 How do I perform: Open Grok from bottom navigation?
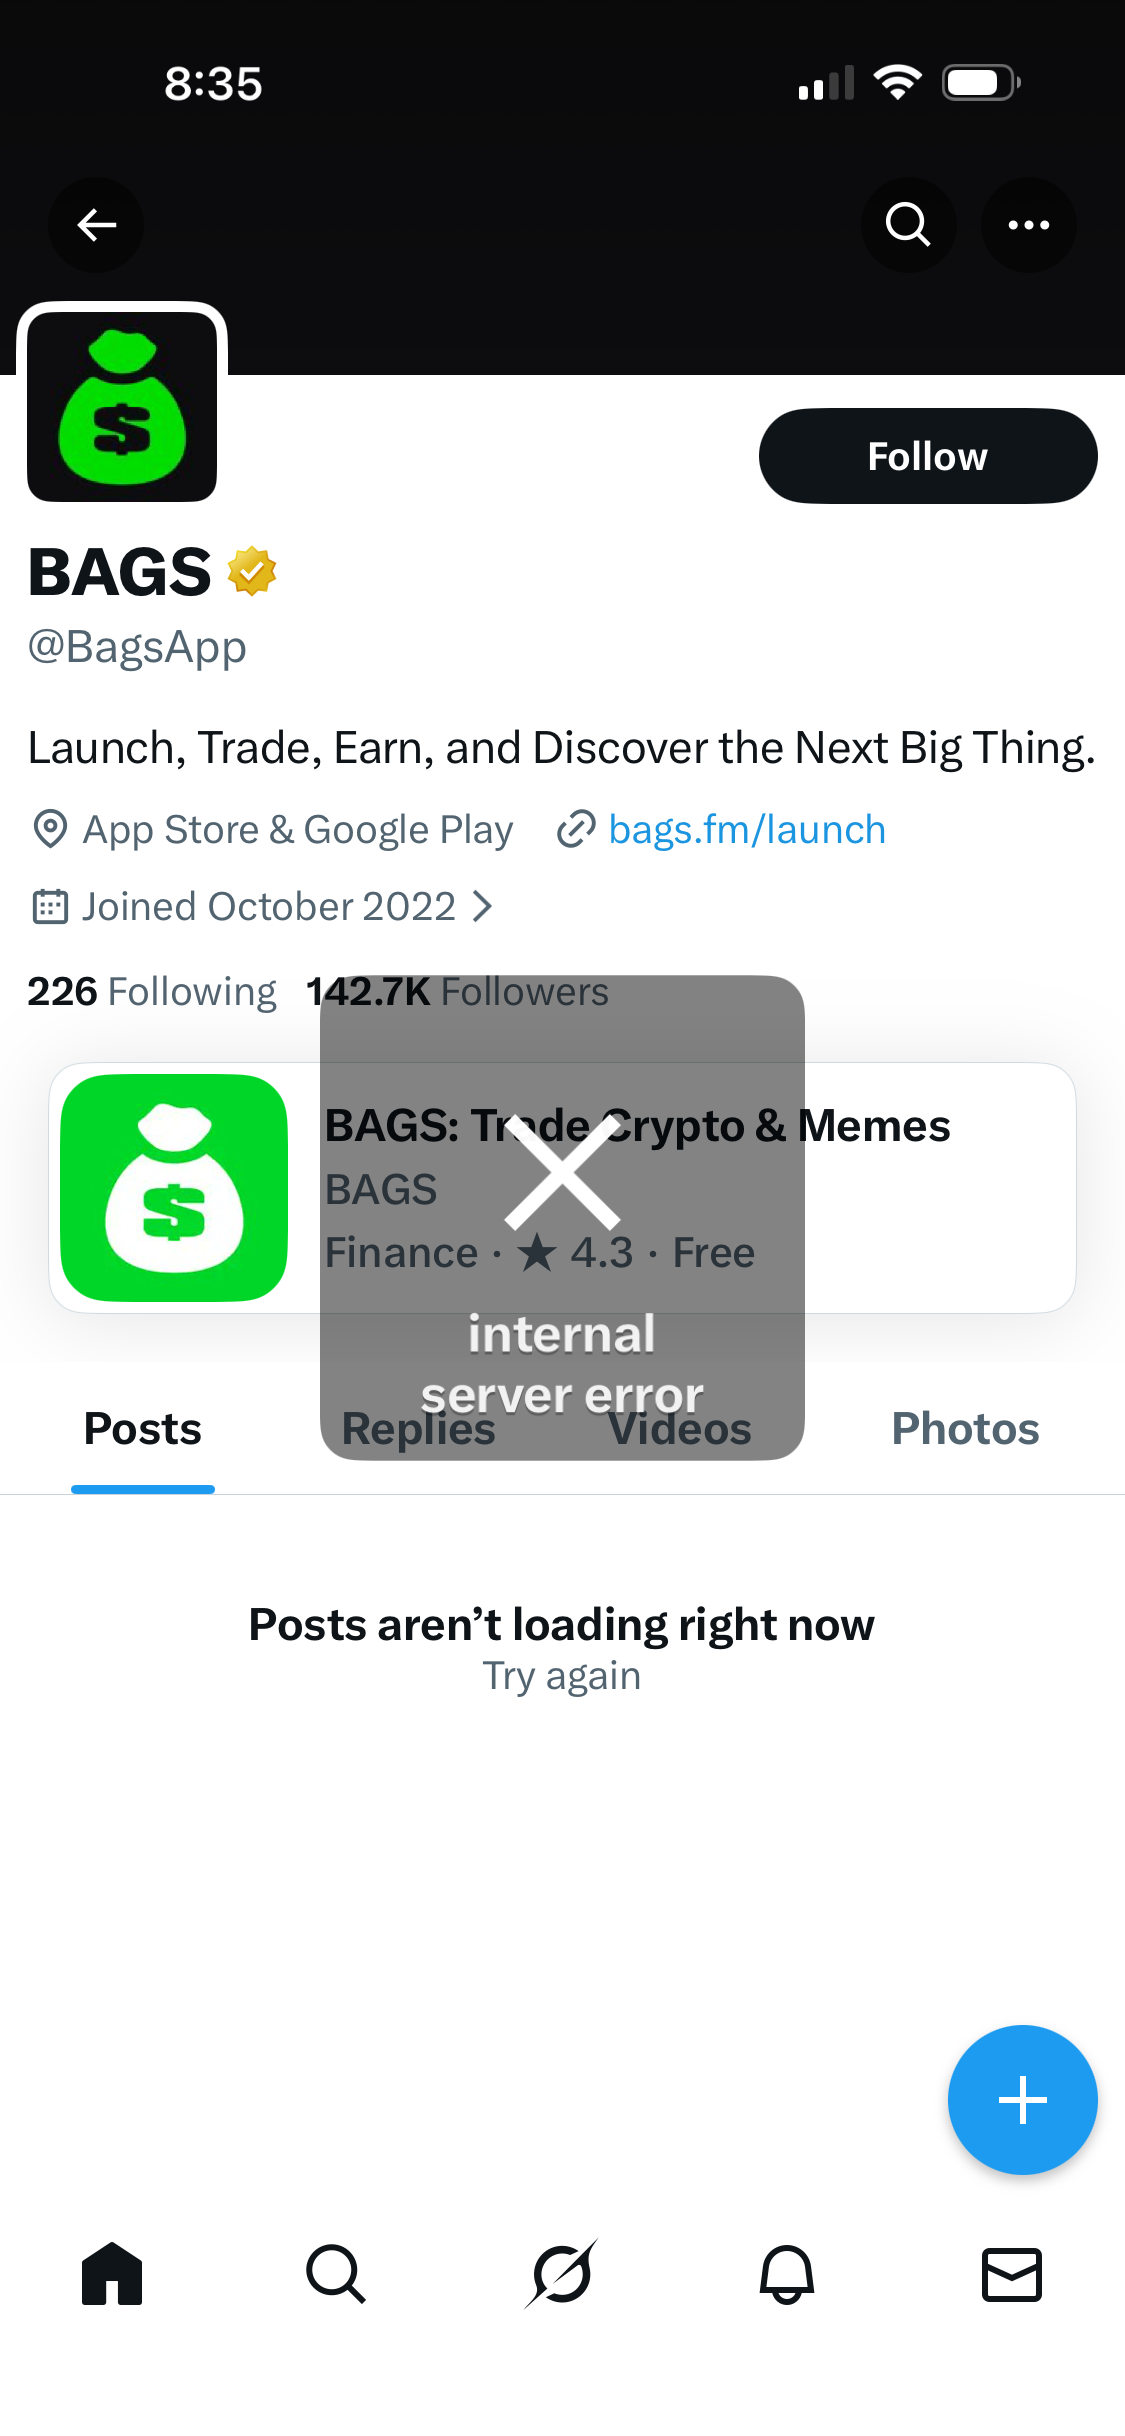coord(562,2274)
